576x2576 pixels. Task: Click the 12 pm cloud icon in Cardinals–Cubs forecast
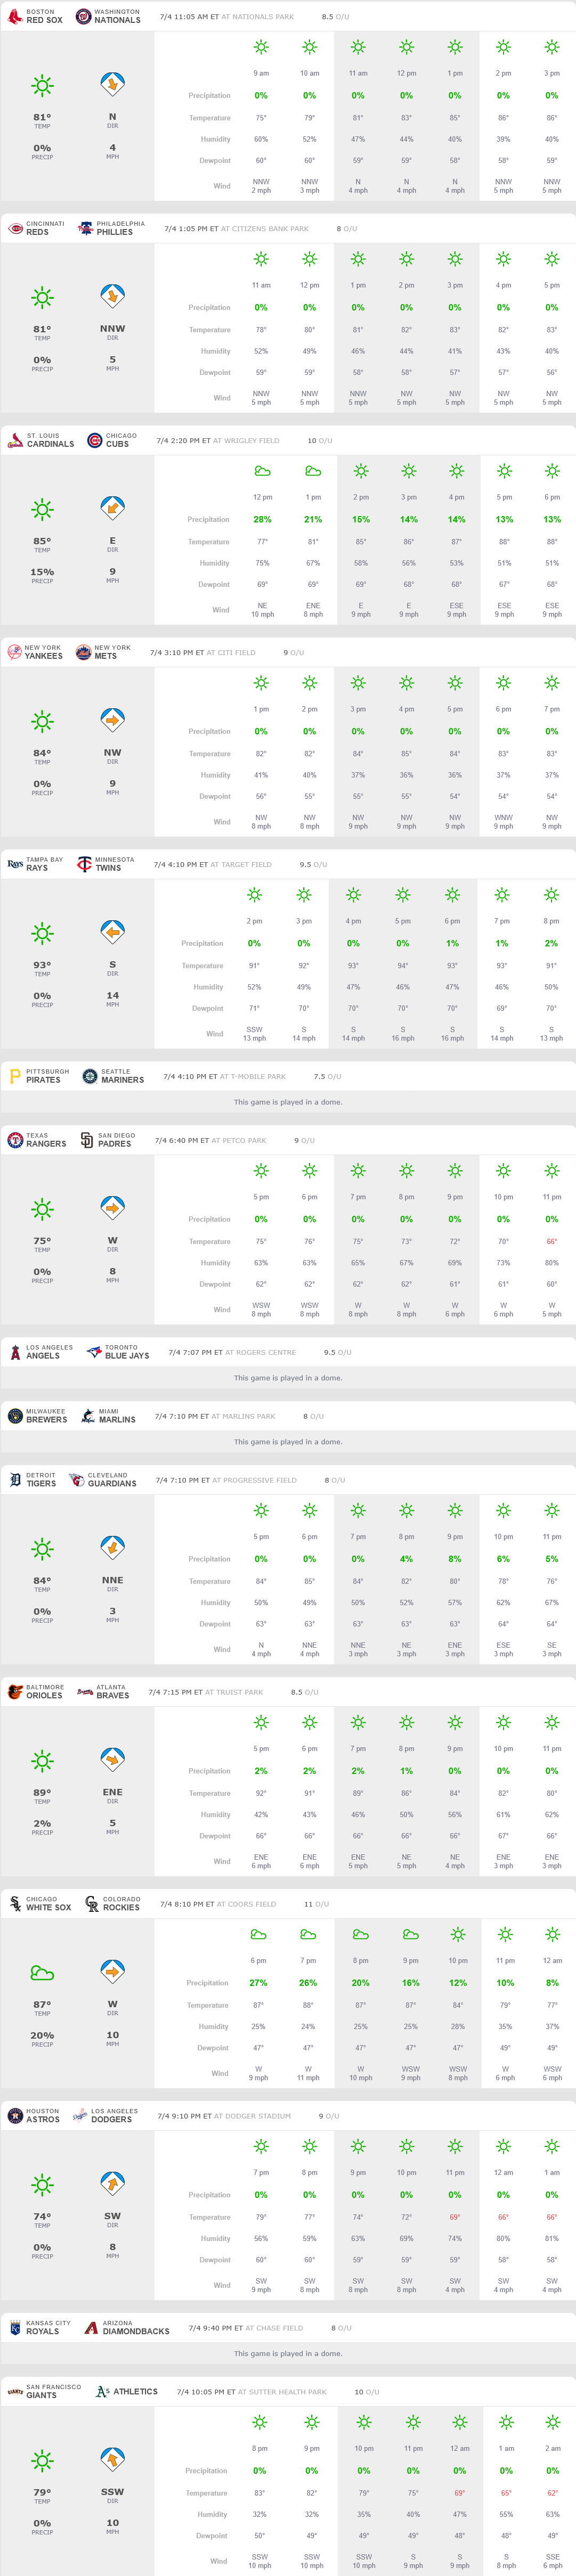[x=262, y=471]
